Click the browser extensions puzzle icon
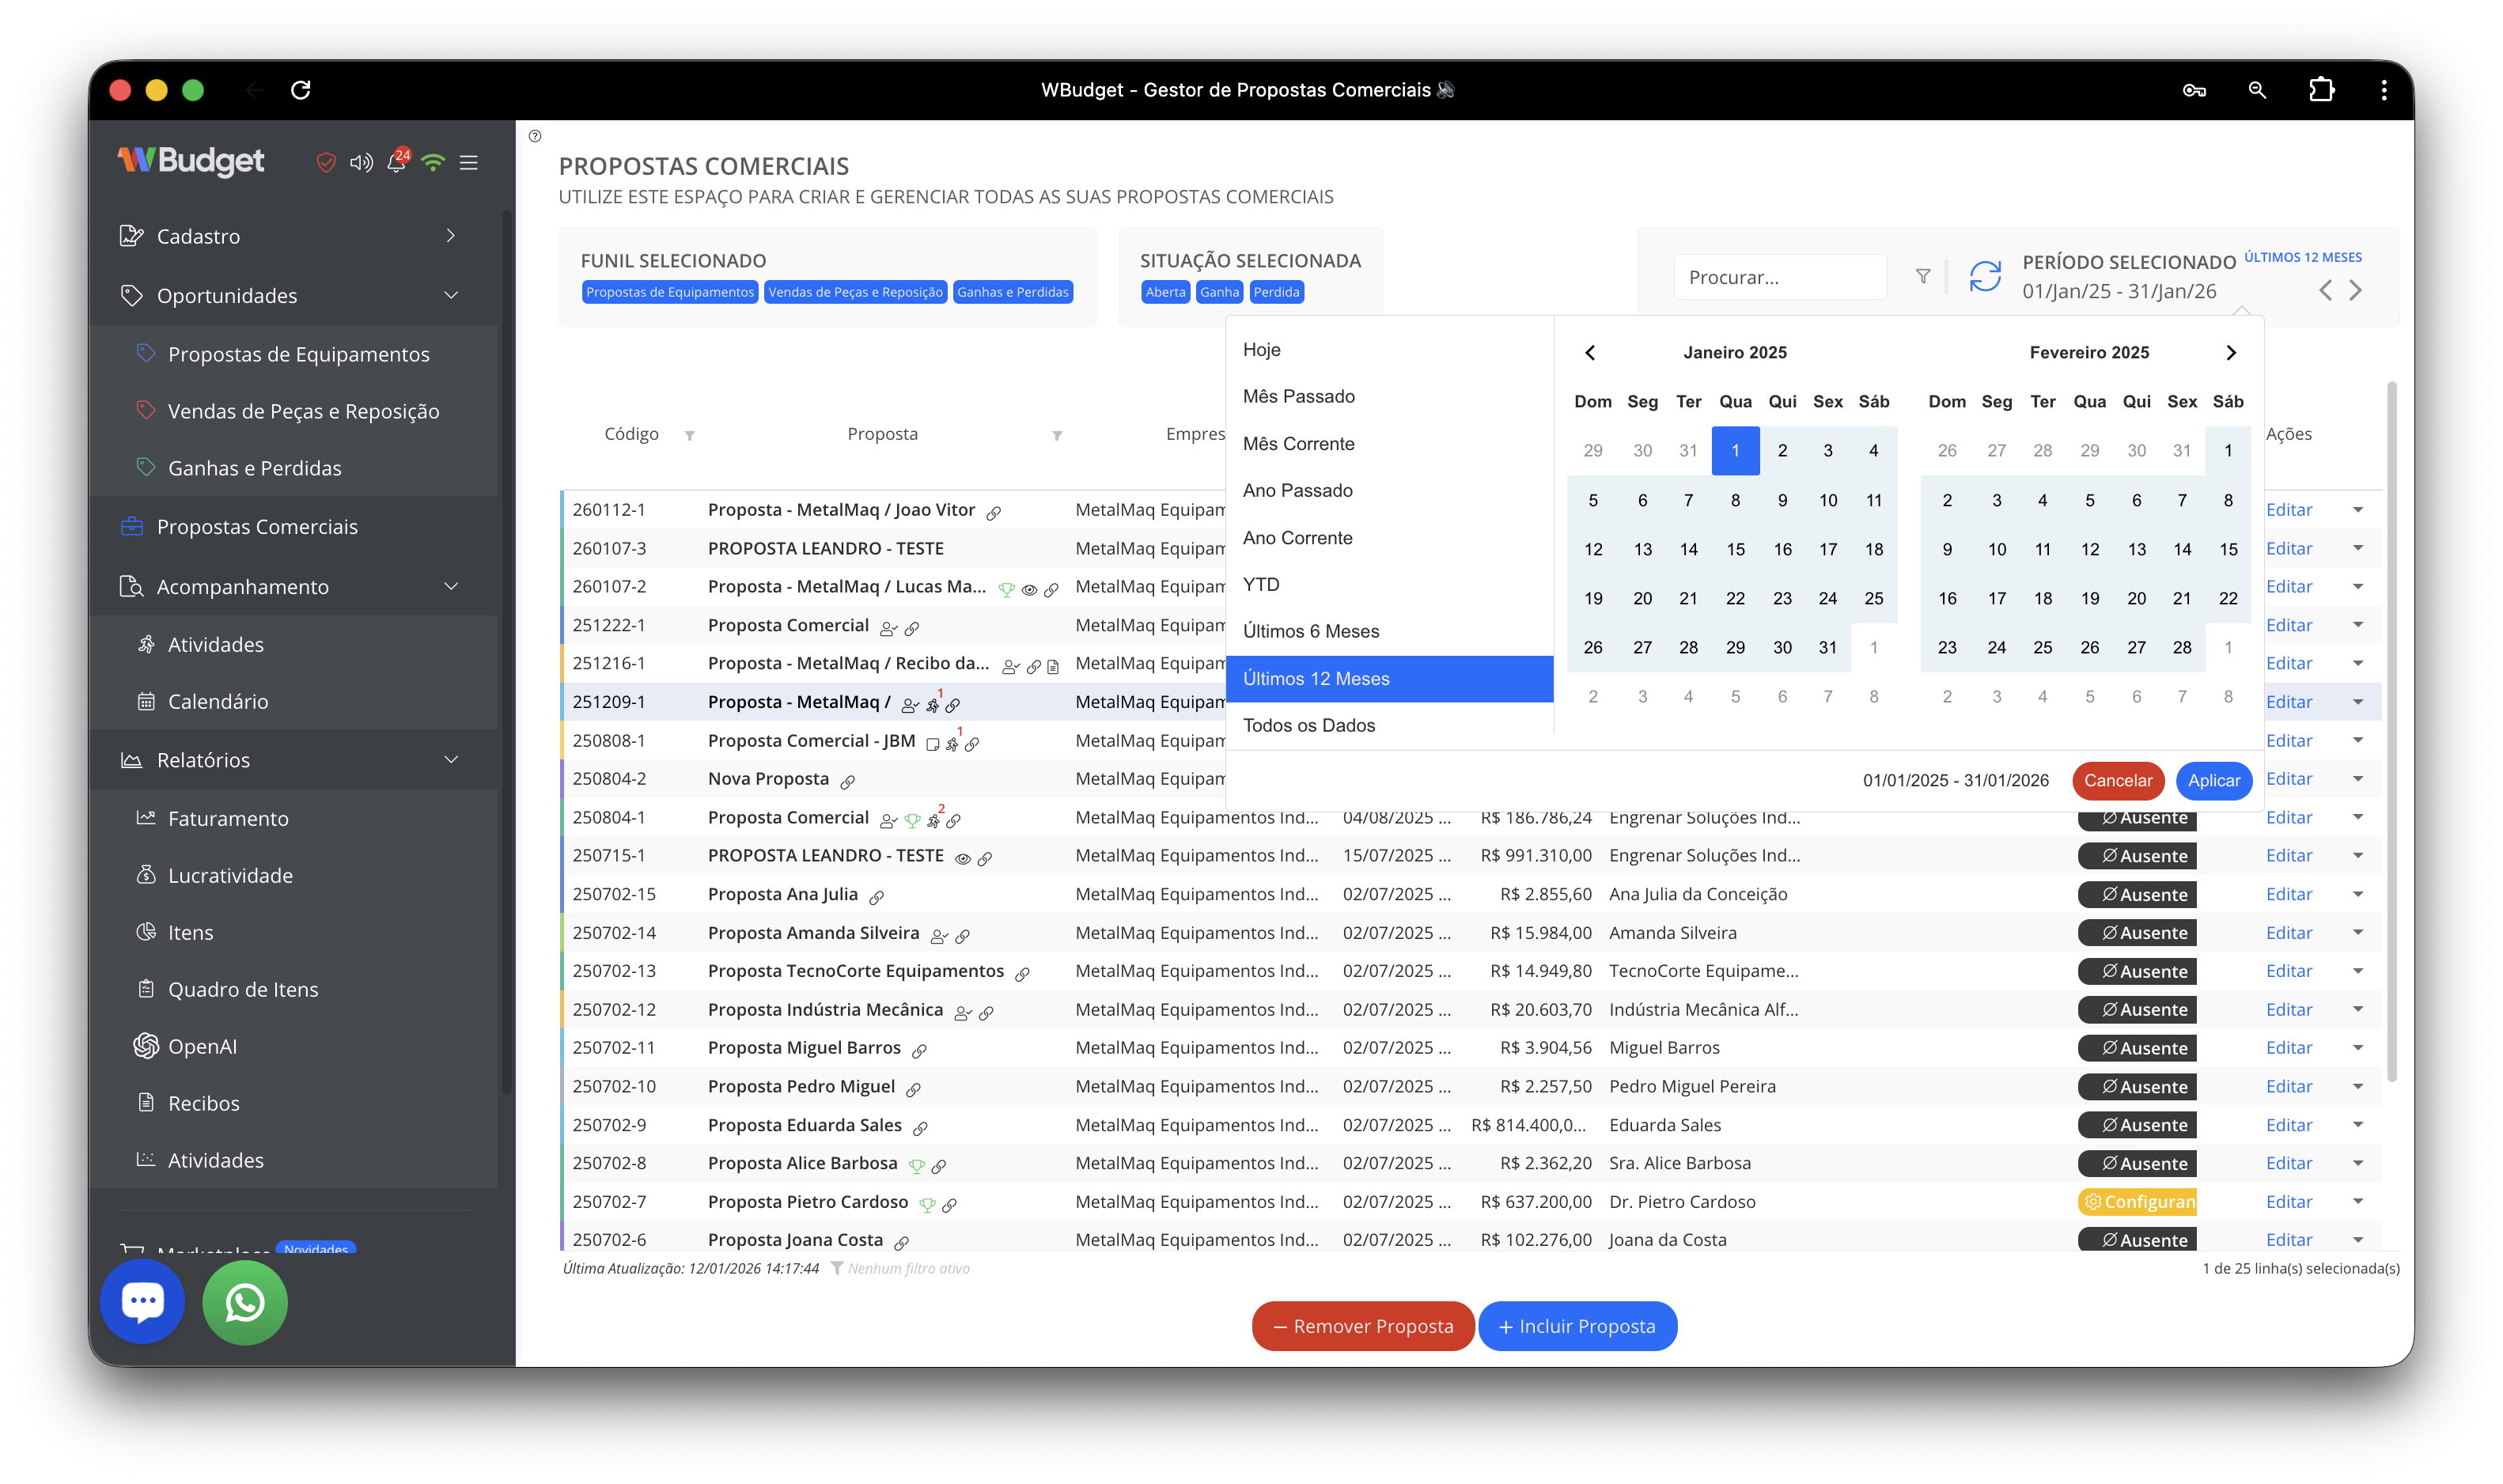 click(x=2321, y=90)
